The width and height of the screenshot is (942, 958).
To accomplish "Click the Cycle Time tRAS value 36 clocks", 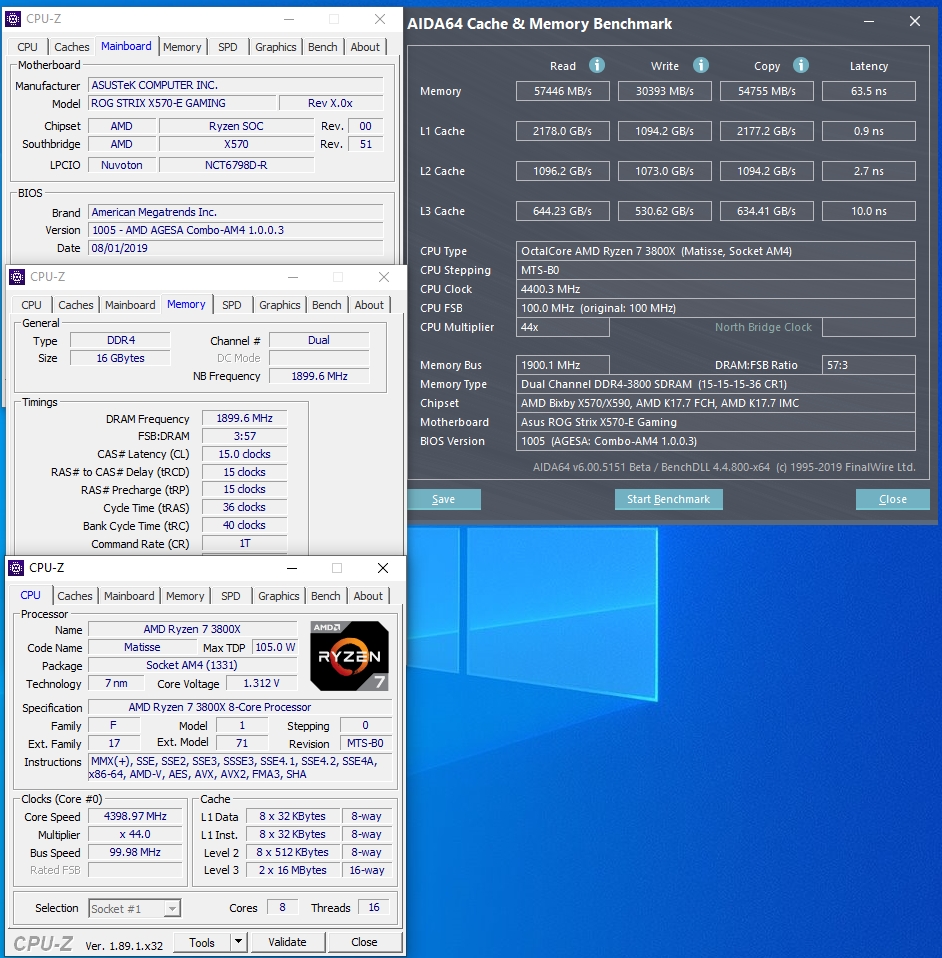I will pyautogui.click(x=244, y=507).
